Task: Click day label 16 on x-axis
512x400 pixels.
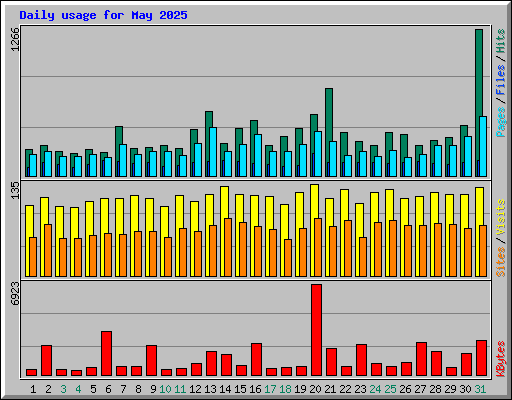Action: click(255, 389)
